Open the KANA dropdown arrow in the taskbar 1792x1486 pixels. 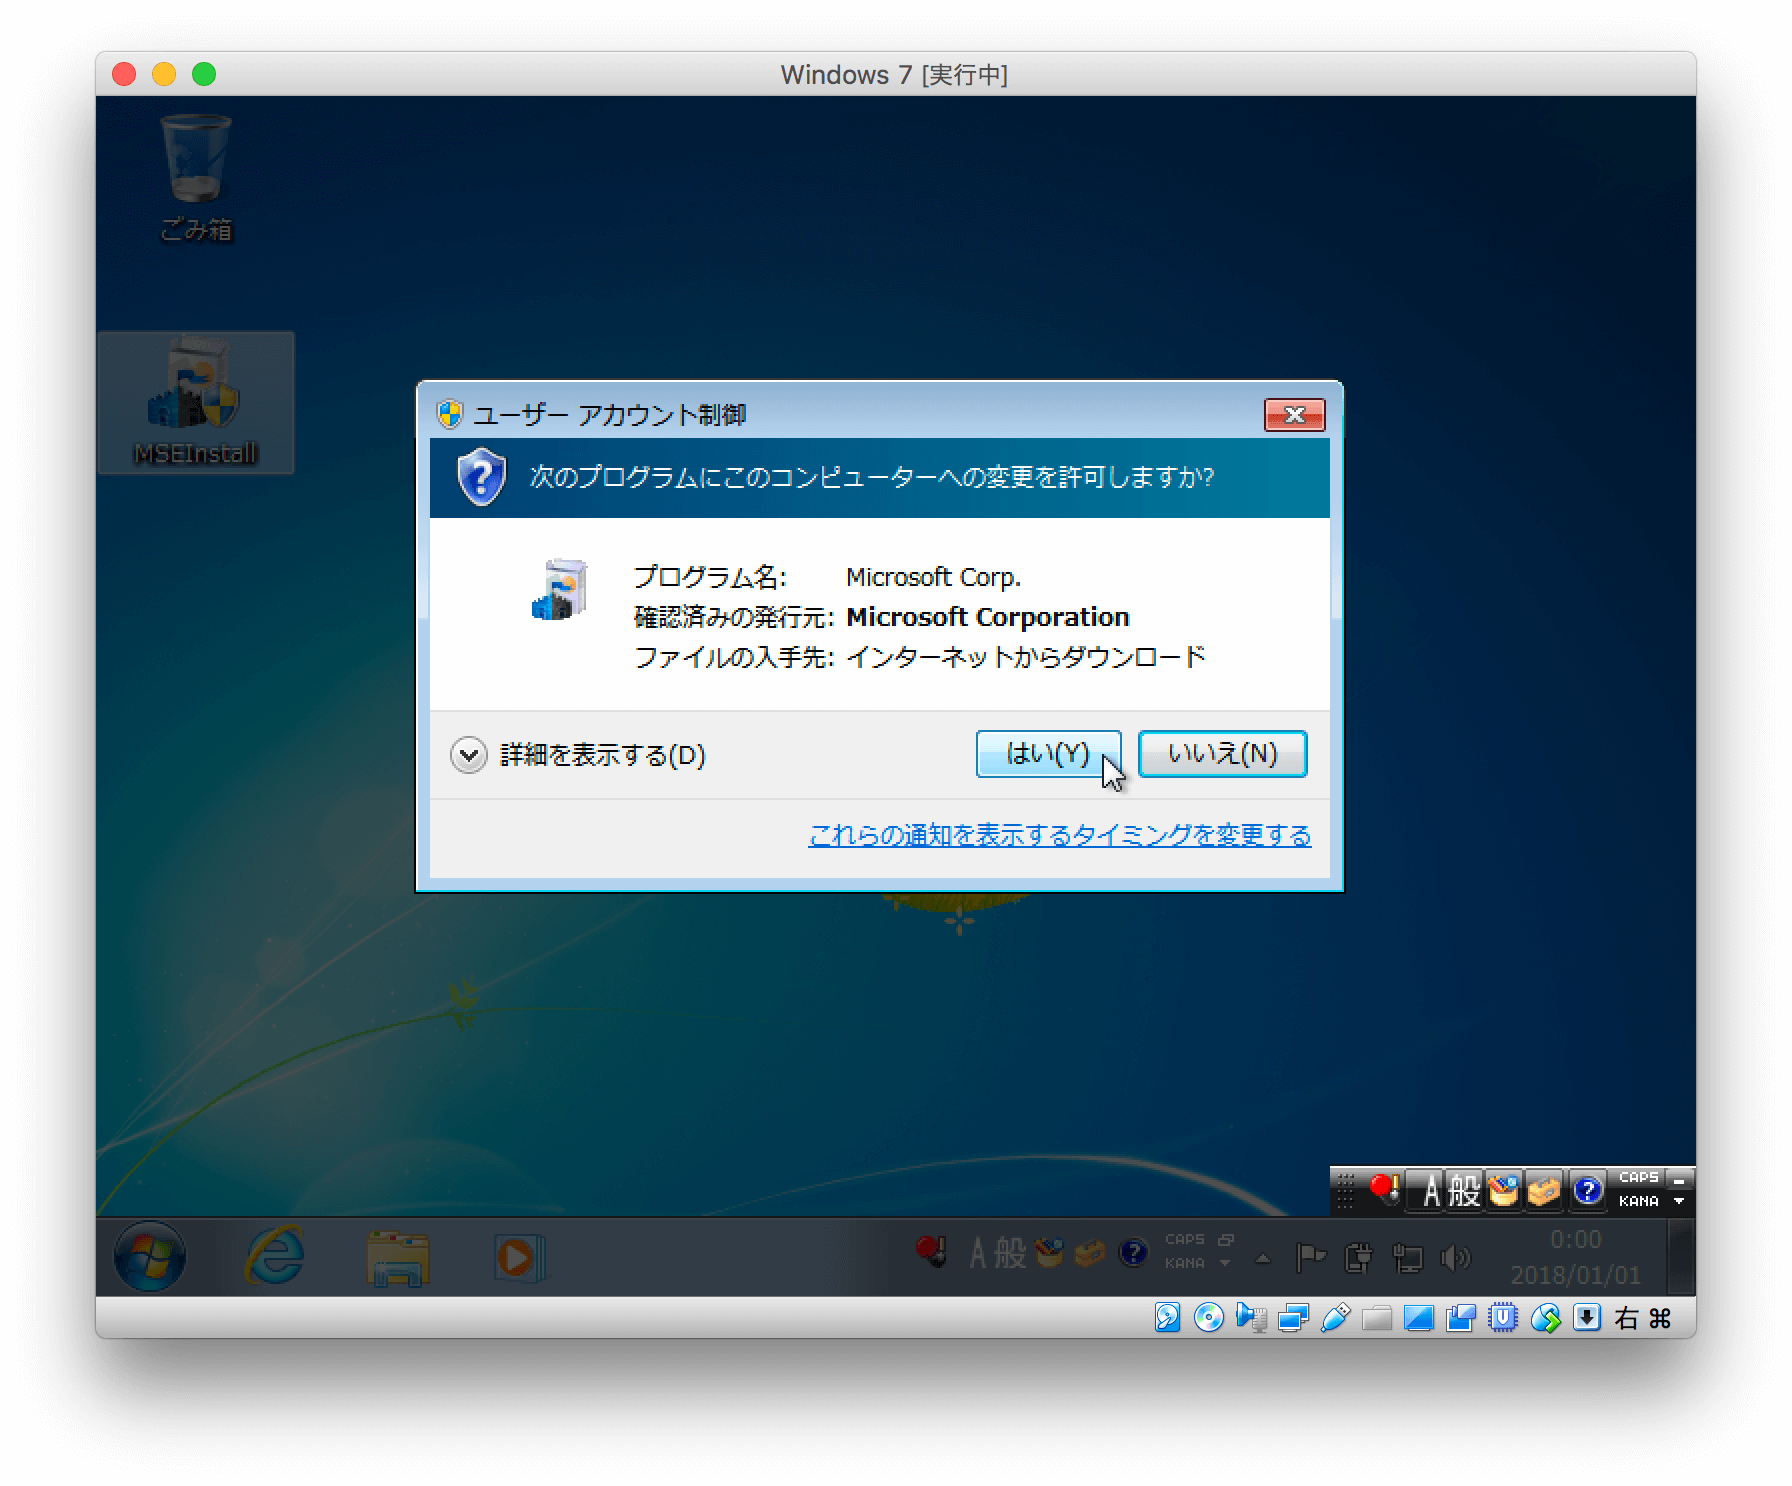[x=1224, y=1264]
